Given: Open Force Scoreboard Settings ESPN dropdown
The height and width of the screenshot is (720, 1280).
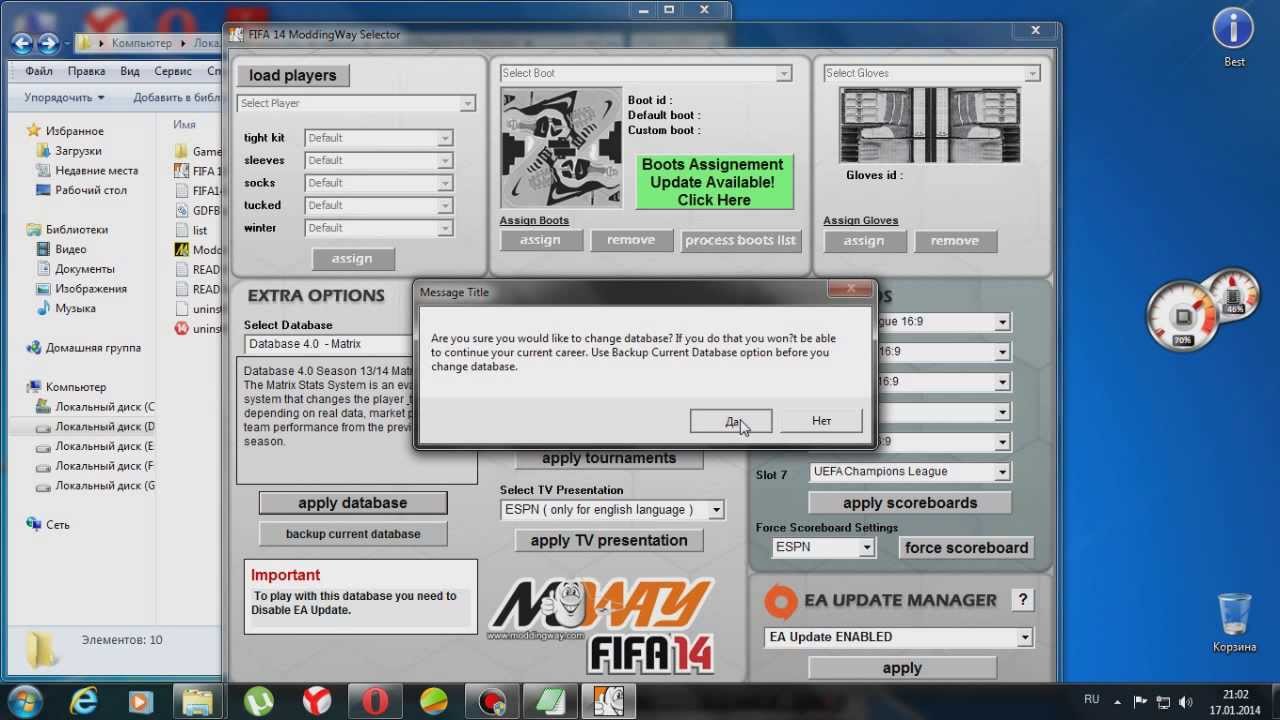Looking at the screenshot, I should 867,547.
